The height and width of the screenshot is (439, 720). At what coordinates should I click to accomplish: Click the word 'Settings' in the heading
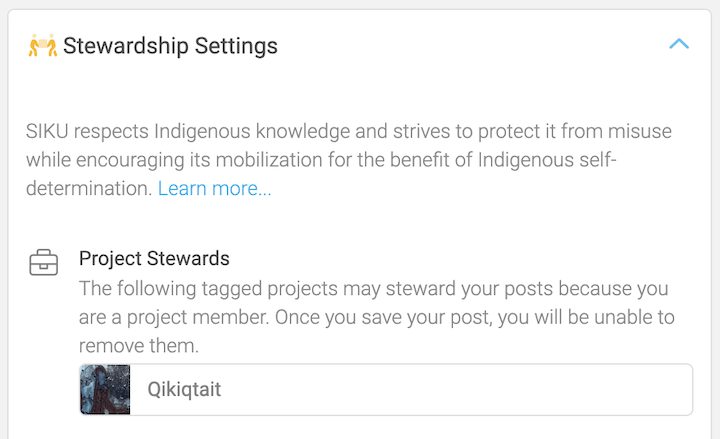236,46
